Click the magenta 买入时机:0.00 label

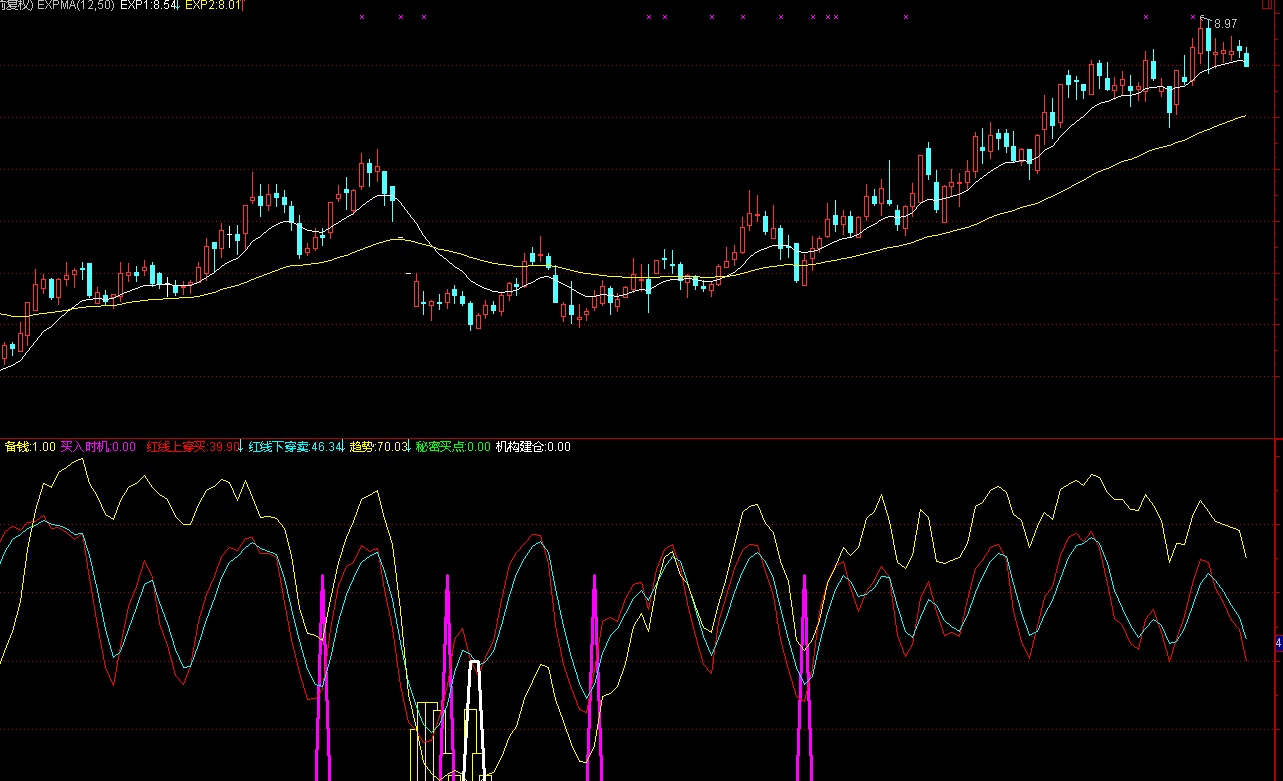click(x=98, y=447)
